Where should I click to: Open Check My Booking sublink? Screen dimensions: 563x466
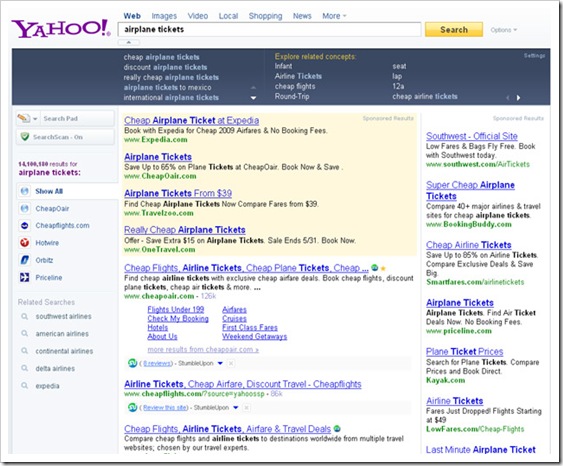coord(178,318)
